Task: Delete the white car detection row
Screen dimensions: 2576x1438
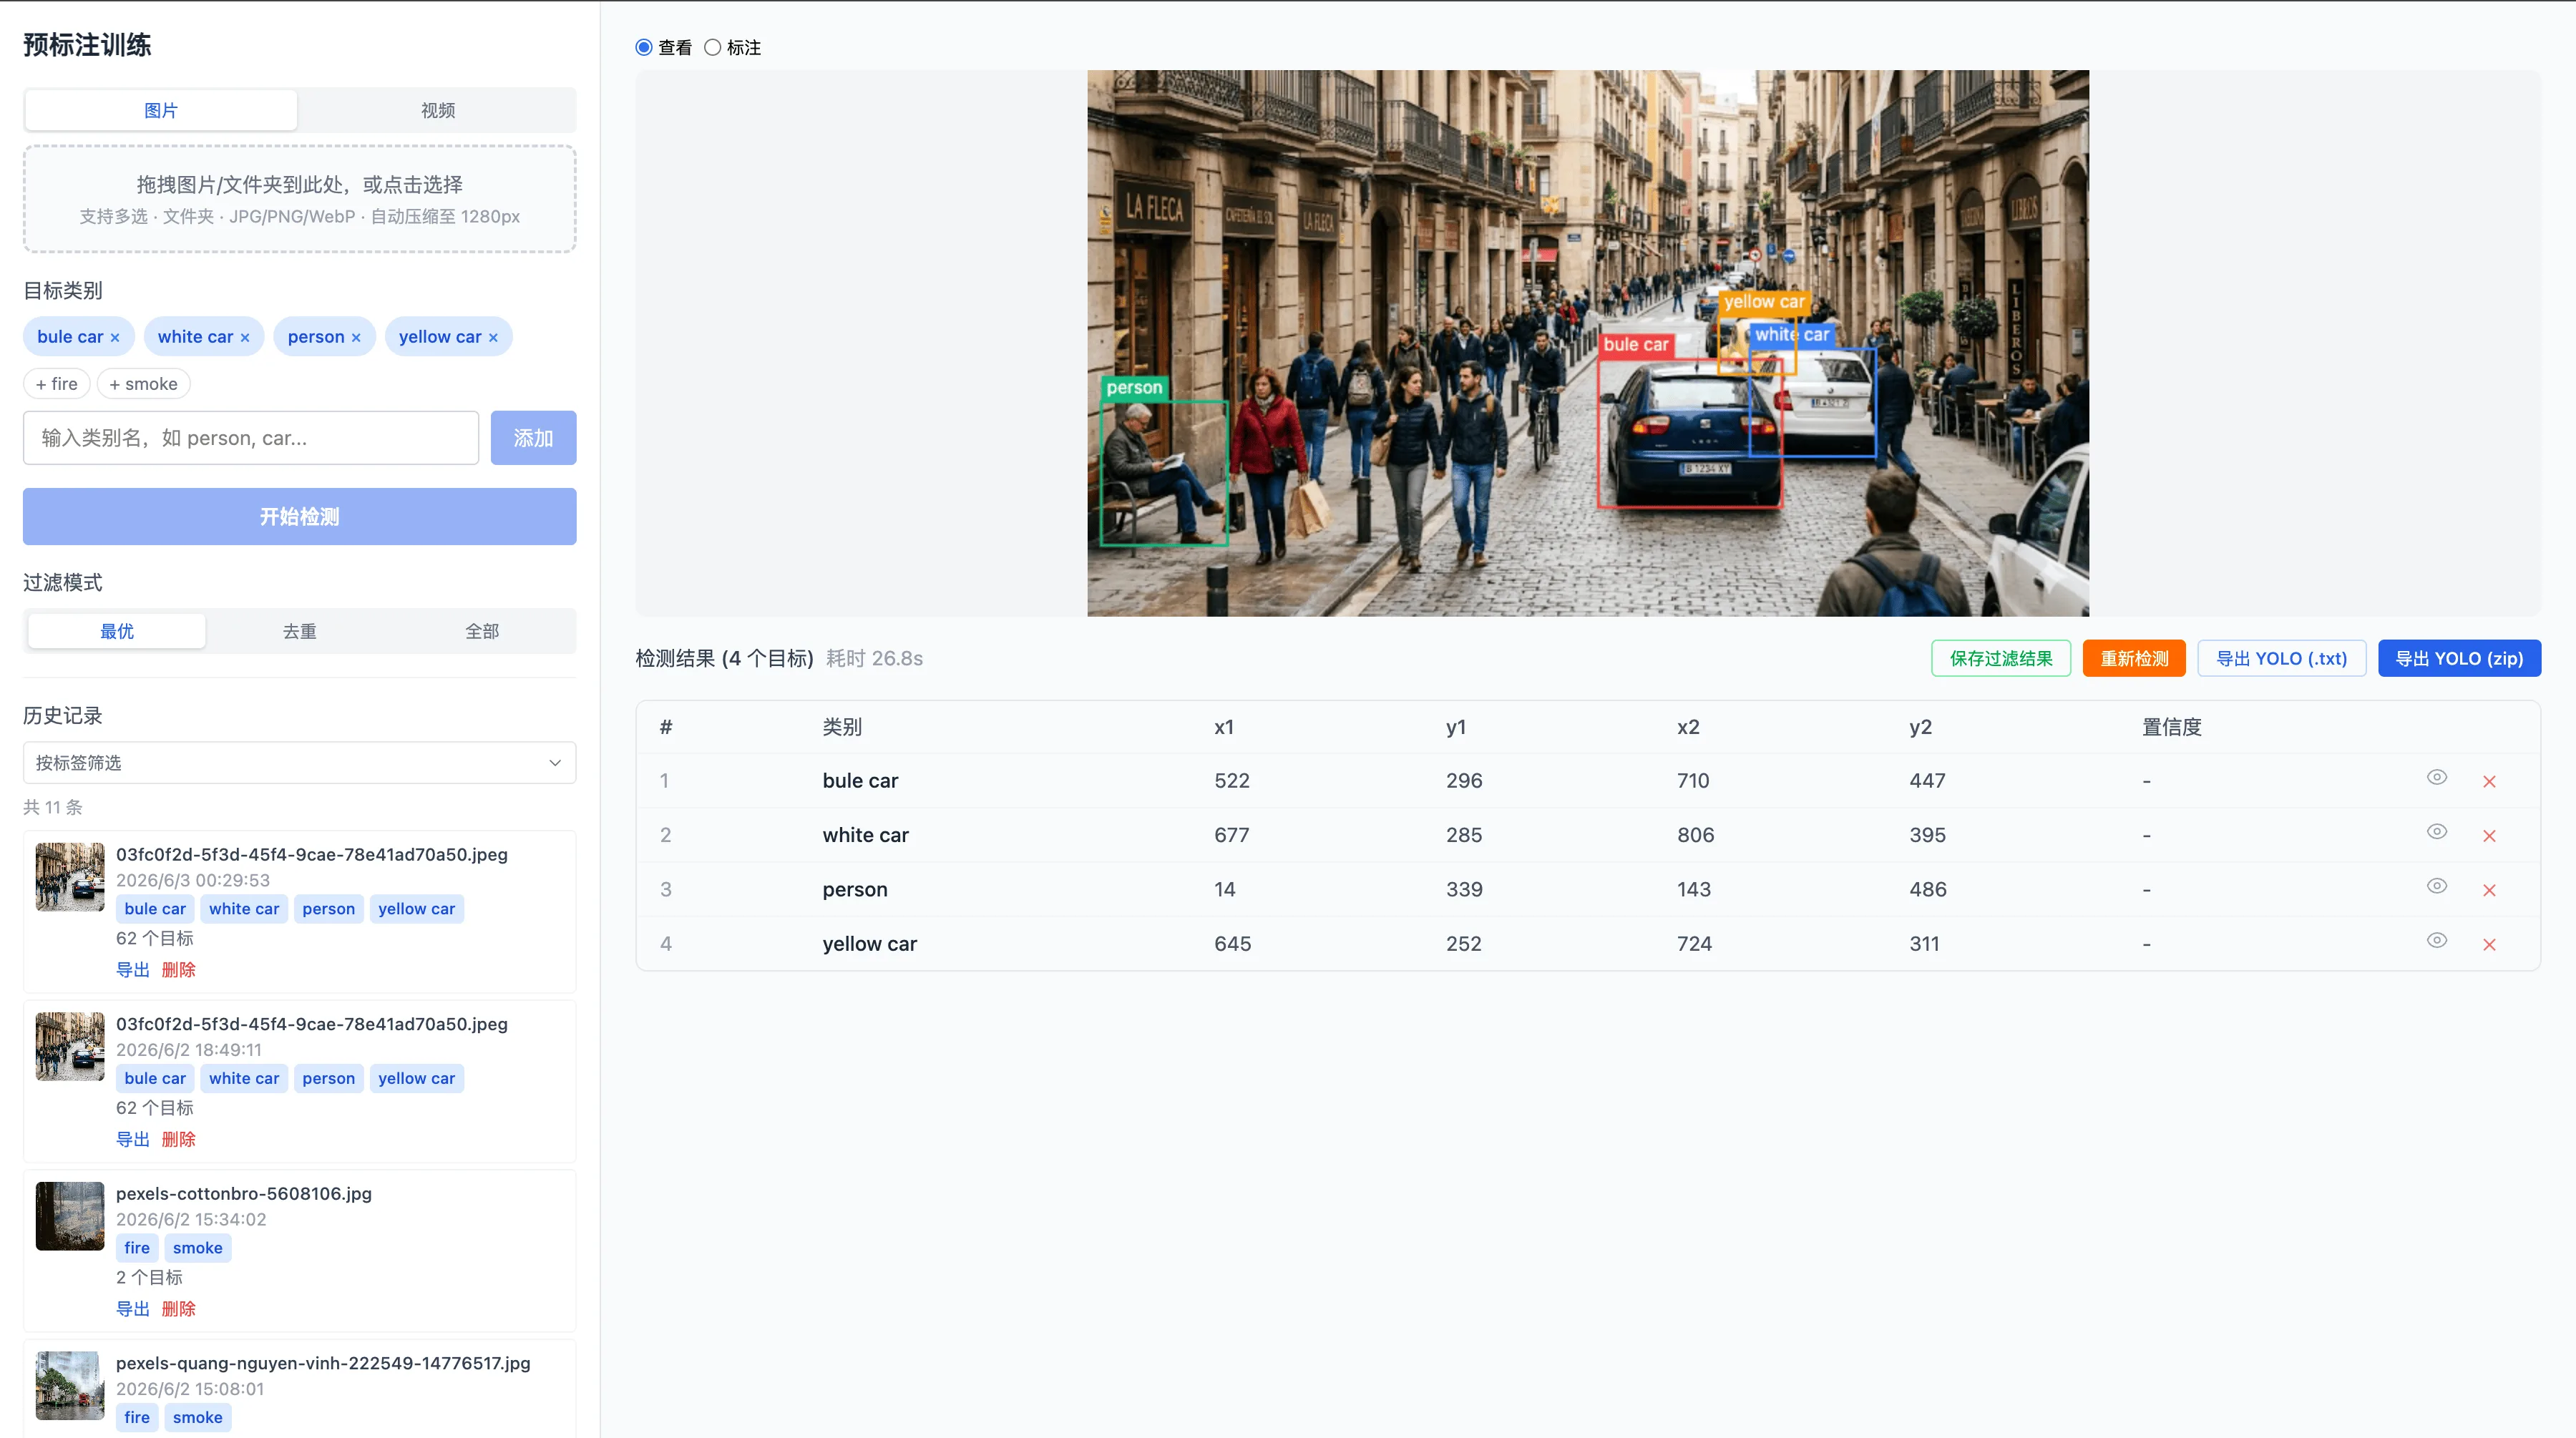Action: (x=2489, y=836)
